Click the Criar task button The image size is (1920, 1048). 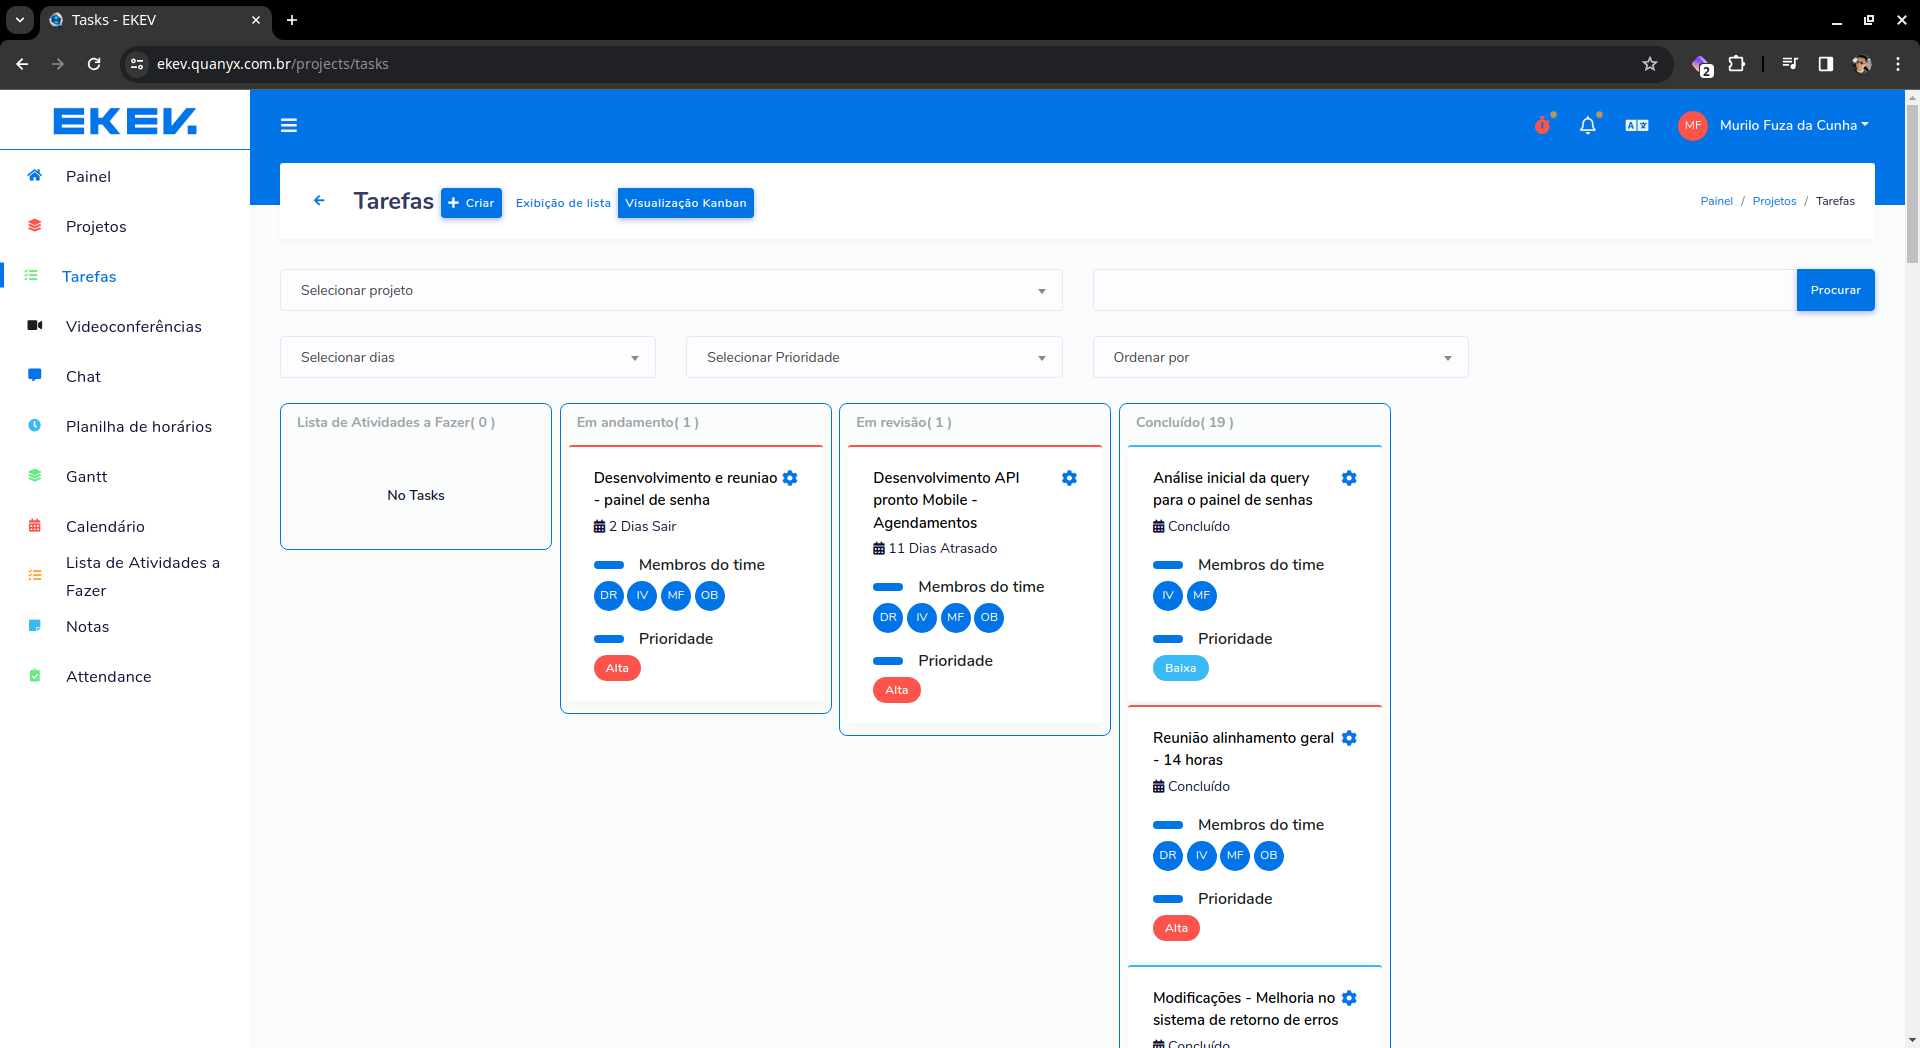pos(471,203)
